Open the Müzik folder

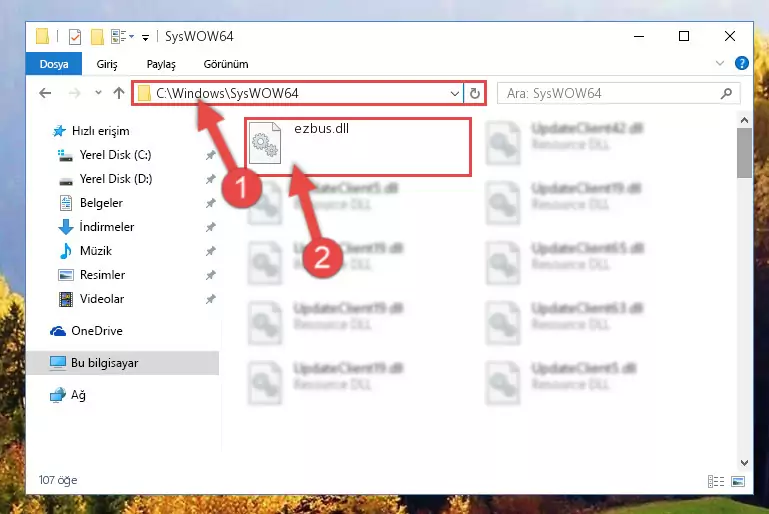pos(96,251)
